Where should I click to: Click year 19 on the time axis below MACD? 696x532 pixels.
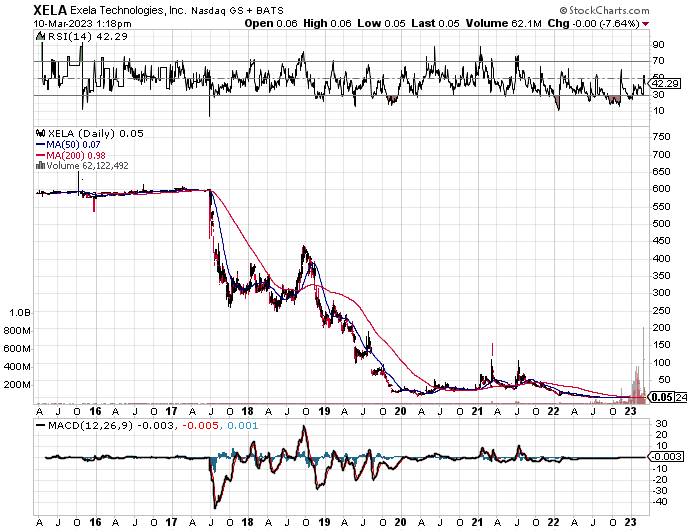point(324,522)
